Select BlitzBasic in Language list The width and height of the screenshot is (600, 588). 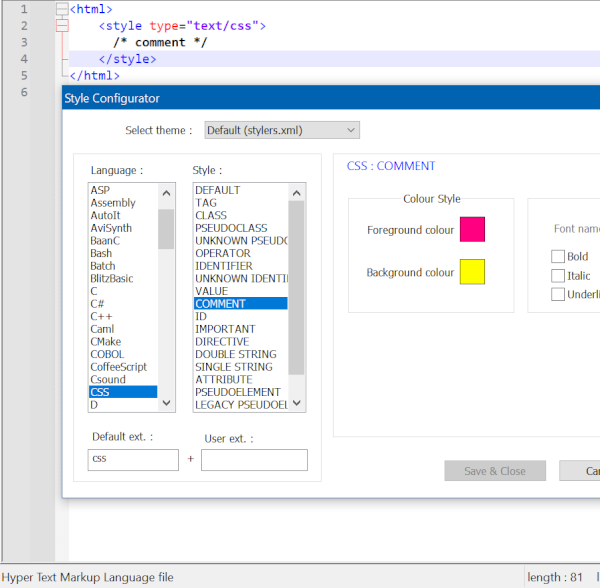tap(123, 279)
